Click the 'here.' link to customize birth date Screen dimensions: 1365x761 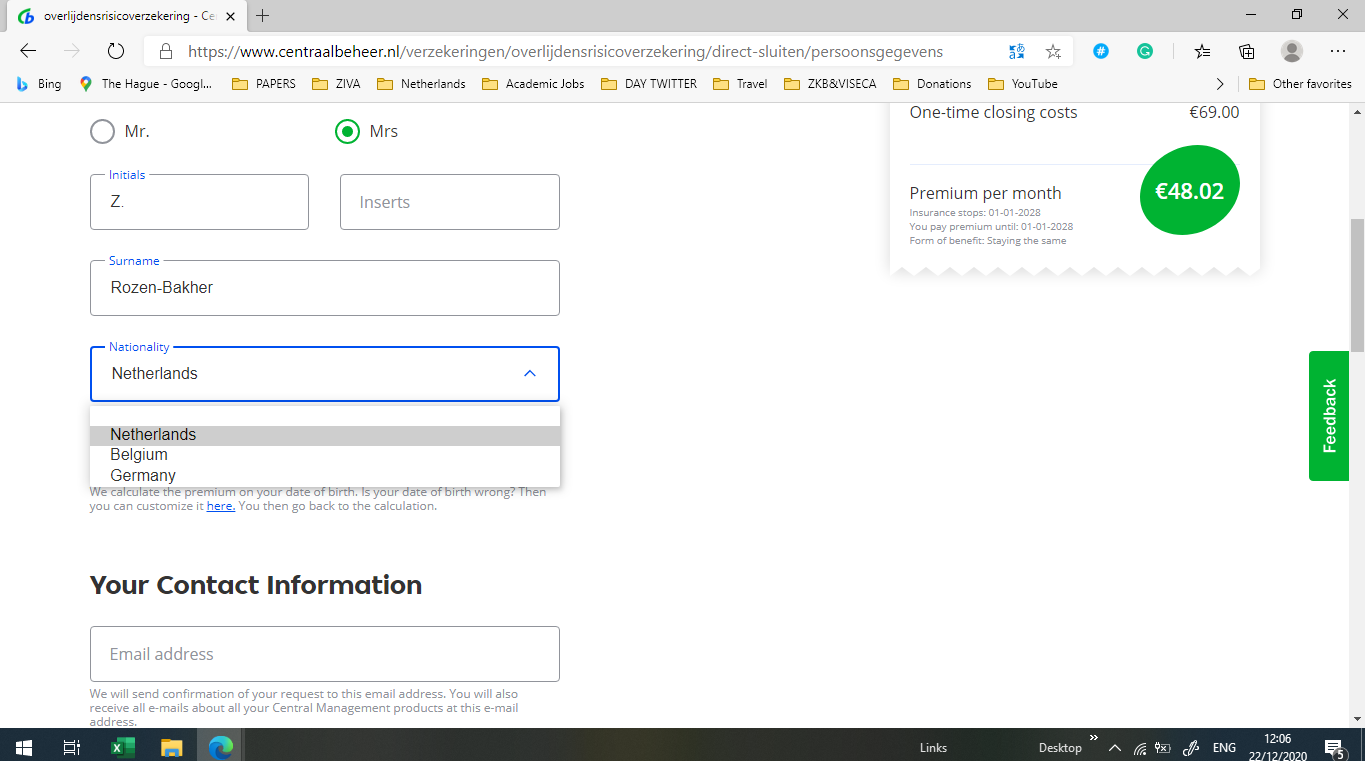coord(221,506)
